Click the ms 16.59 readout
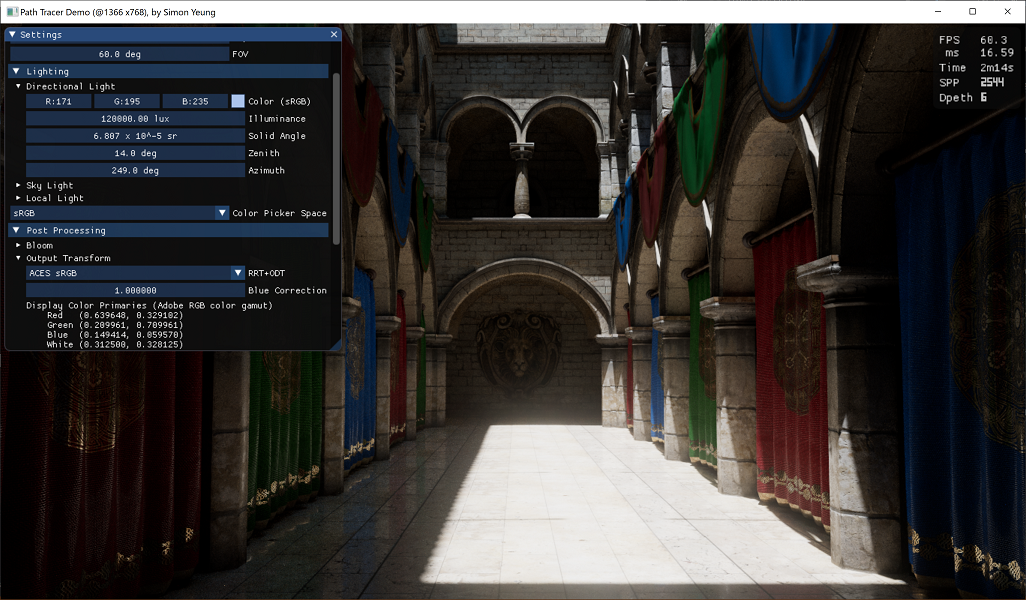 979,52
